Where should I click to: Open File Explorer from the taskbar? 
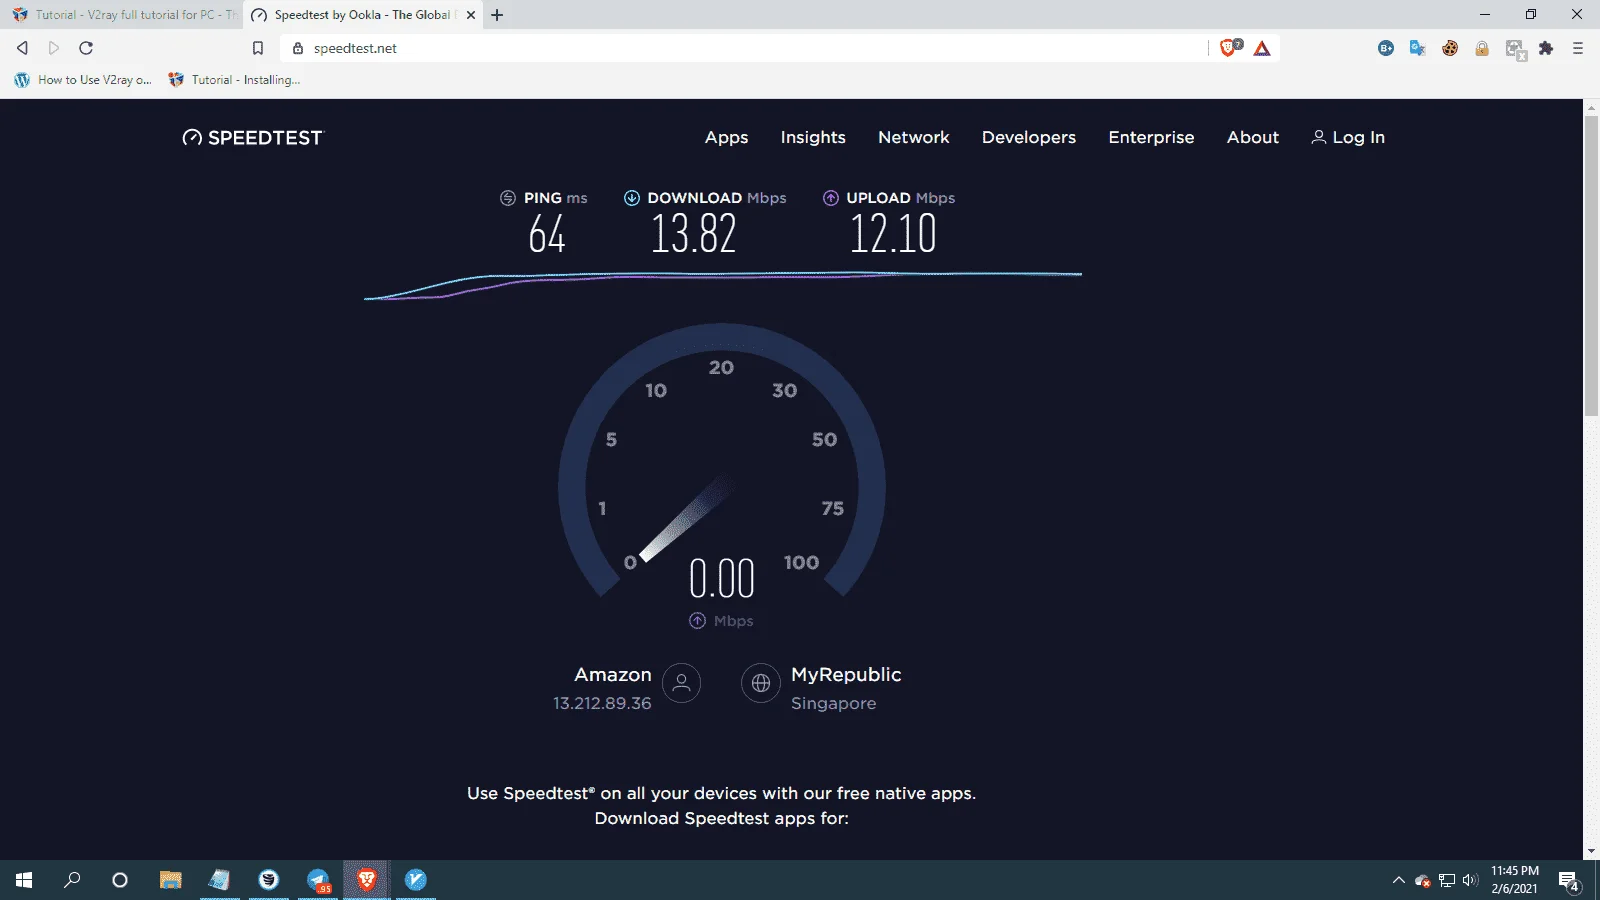pos(171,880)
